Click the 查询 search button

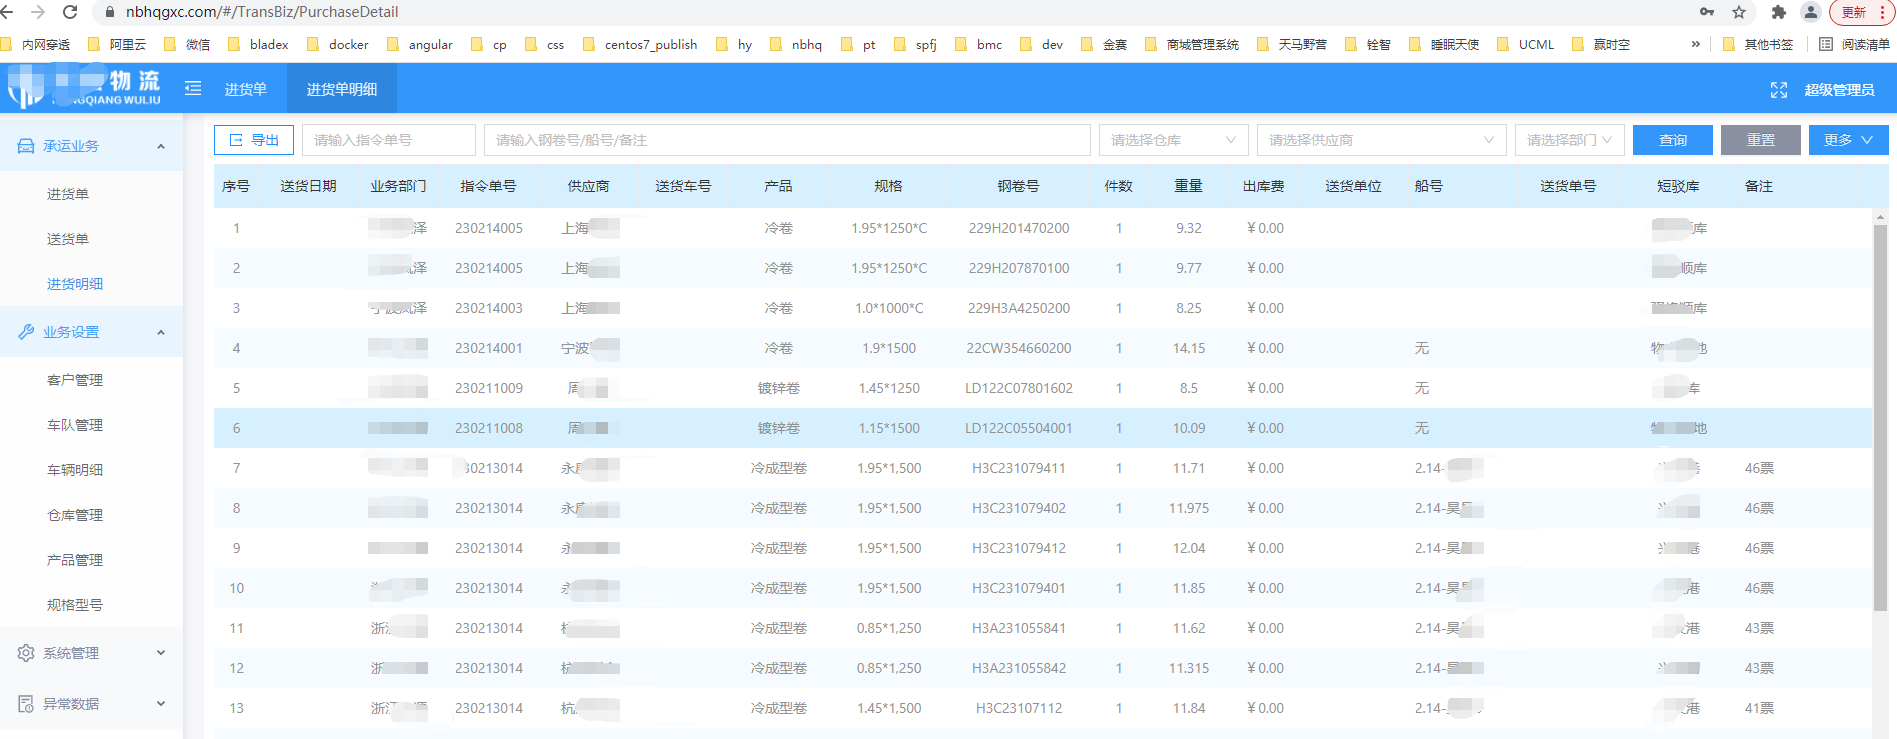1672,140
